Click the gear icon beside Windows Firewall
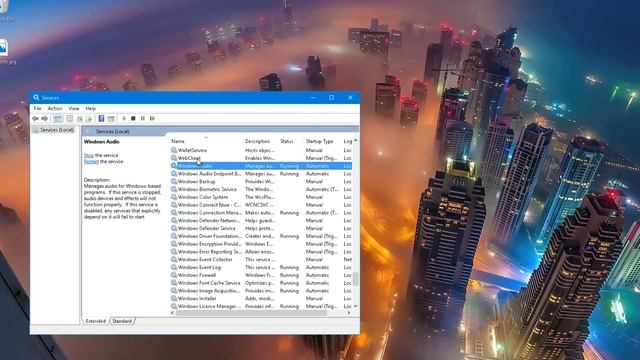640x360 pixels. tap(174, 275)
